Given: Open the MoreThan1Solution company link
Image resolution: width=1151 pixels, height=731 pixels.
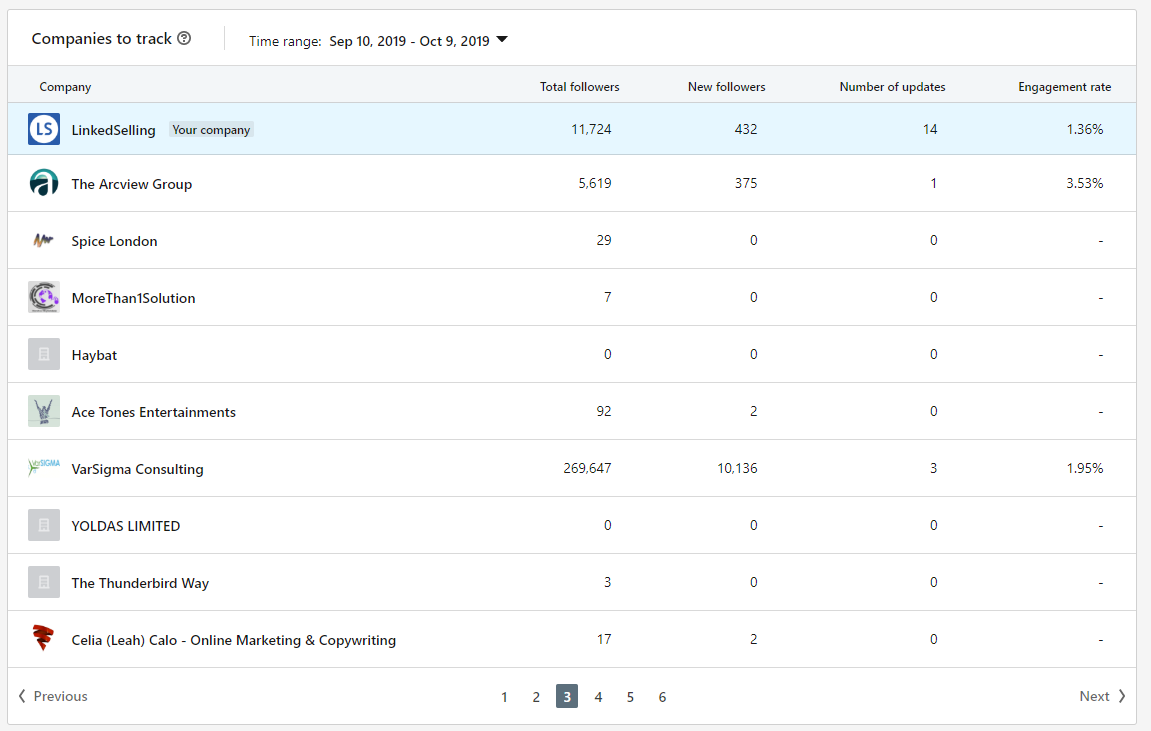Looking at the screenshot, I should pos(133,298).
